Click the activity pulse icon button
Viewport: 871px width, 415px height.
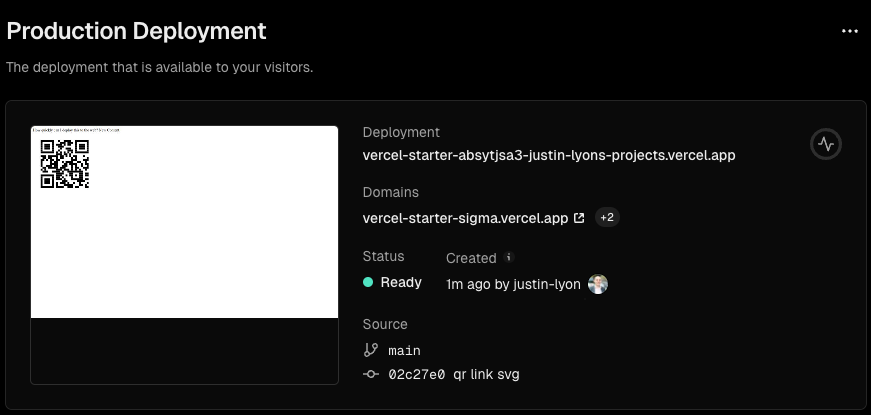826,144
